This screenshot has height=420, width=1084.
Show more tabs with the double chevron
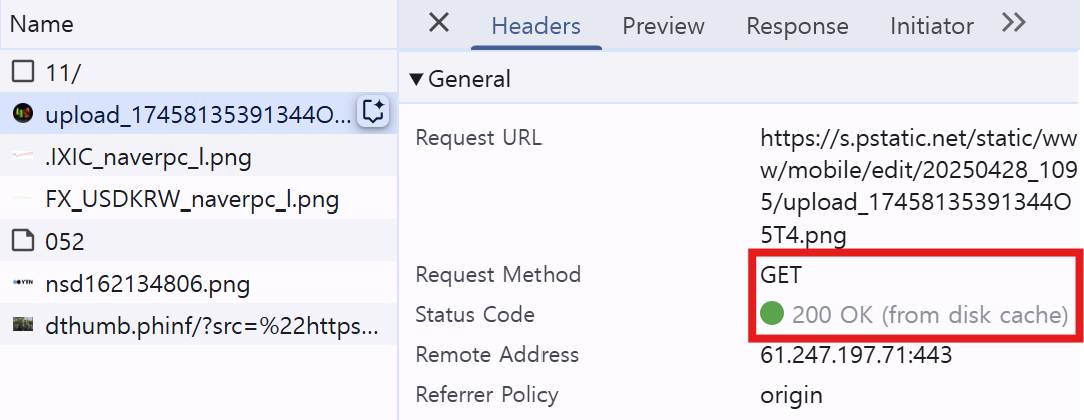tap(1013, 23)
